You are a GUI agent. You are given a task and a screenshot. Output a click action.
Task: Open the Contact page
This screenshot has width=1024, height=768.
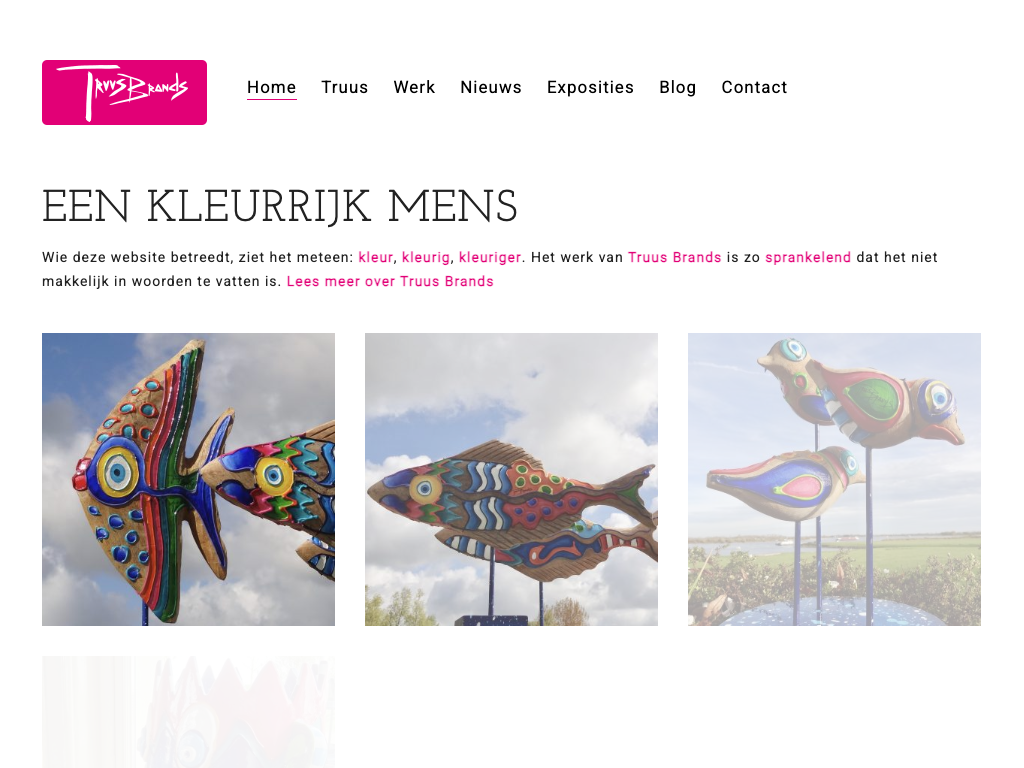tap(754, 88)
